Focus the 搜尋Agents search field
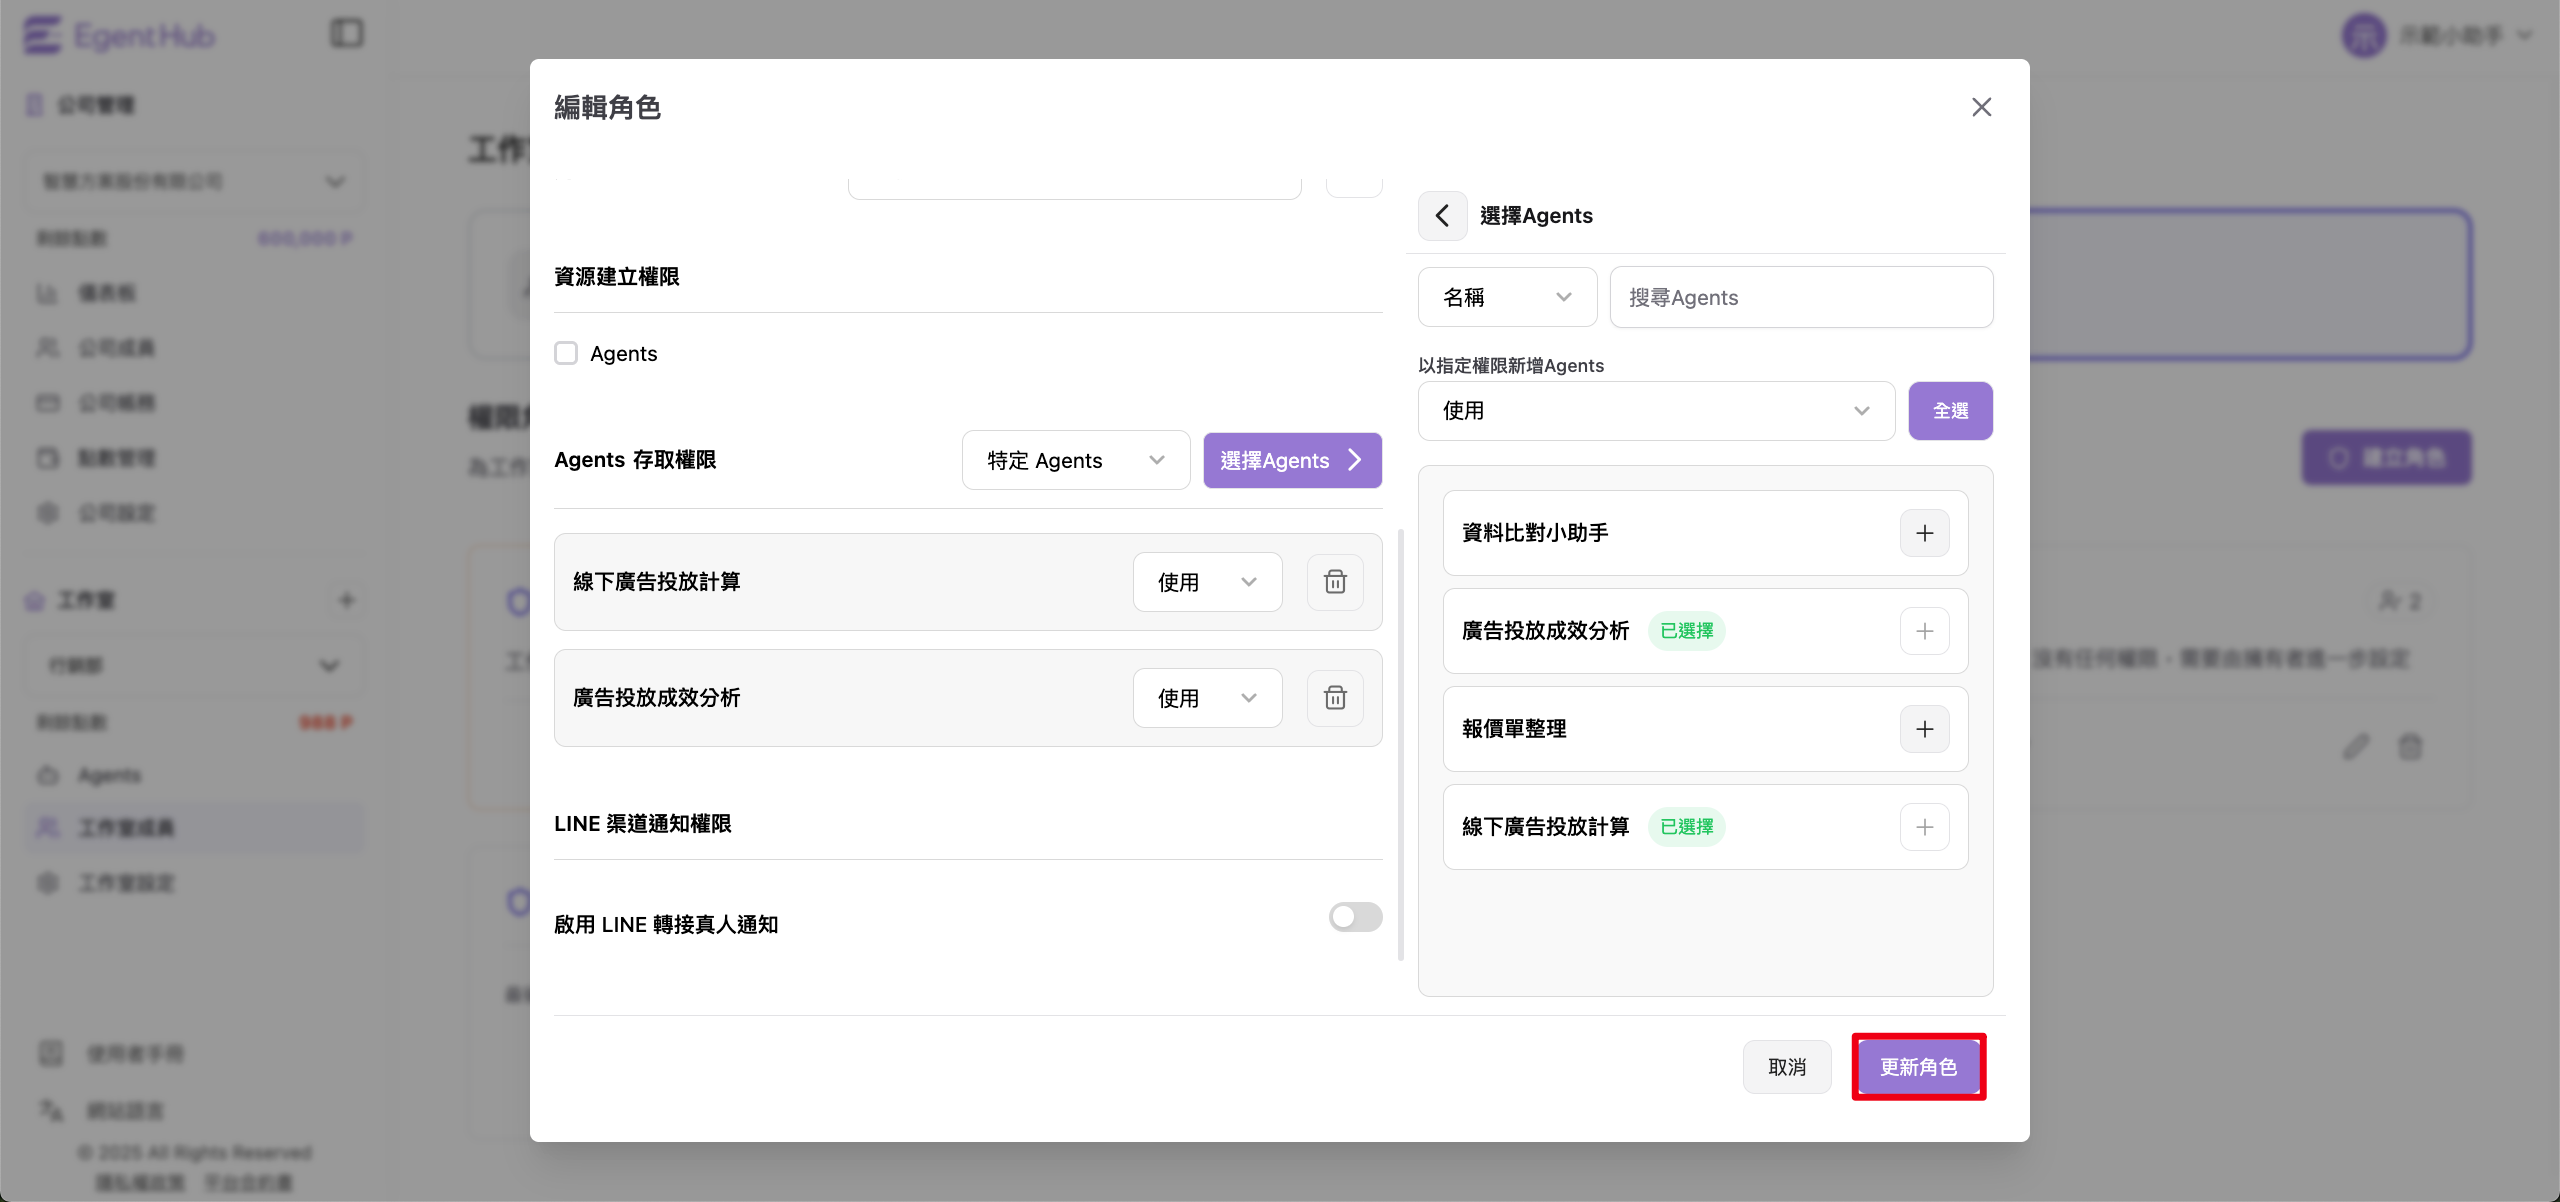The width and height of the screenshot is (2560, 1202). tap(1801, 297)
